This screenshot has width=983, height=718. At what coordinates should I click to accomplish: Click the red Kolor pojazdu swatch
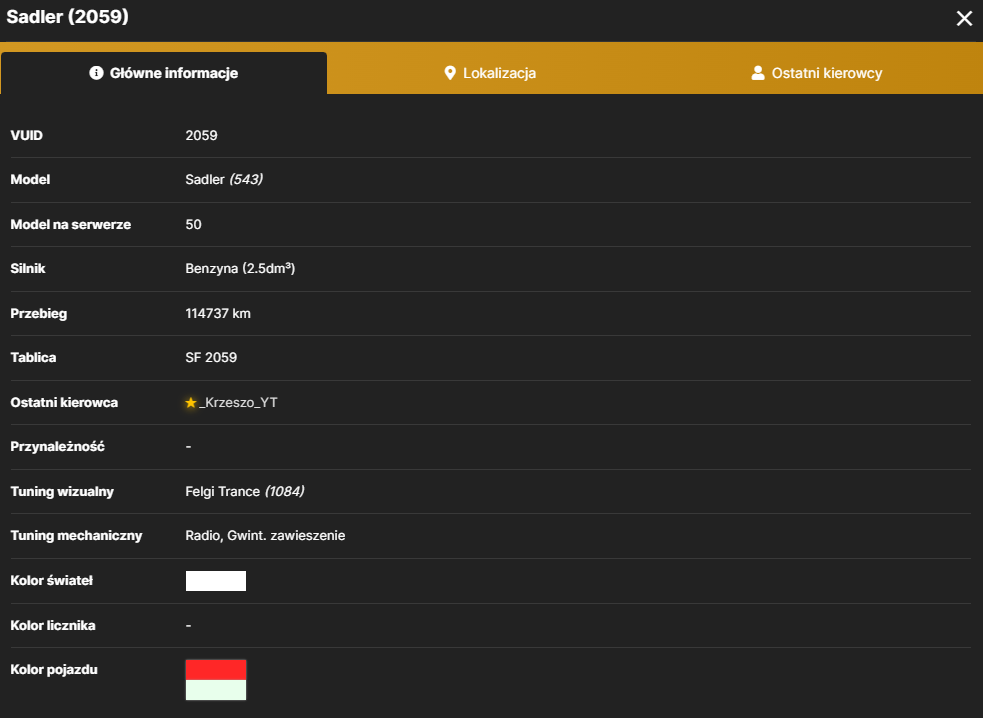point(216,670)
